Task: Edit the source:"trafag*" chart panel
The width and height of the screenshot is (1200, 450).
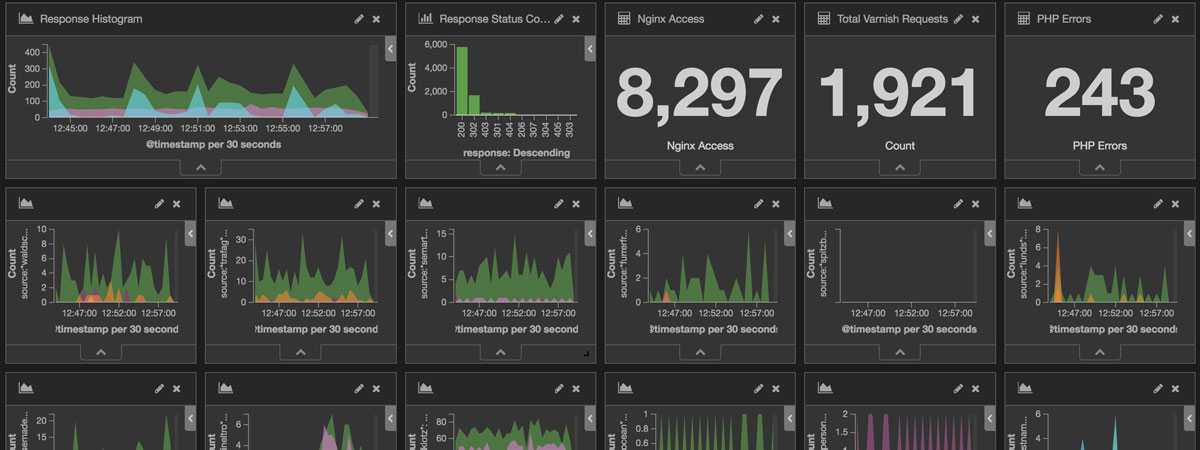Action: pos(359,204)
